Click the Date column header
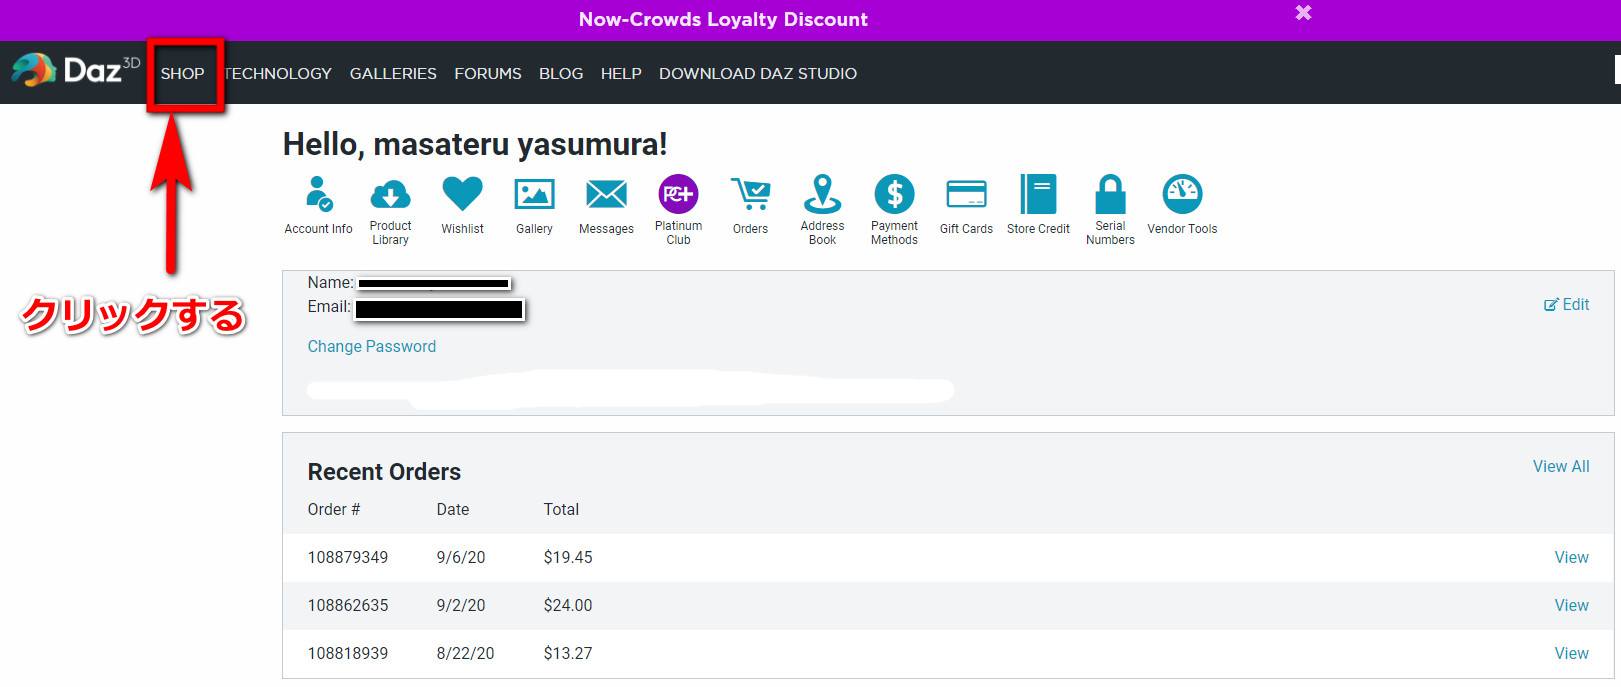The width and height of the screenshot is (1621, 687). pyautogui.click(x=452, y=509)
